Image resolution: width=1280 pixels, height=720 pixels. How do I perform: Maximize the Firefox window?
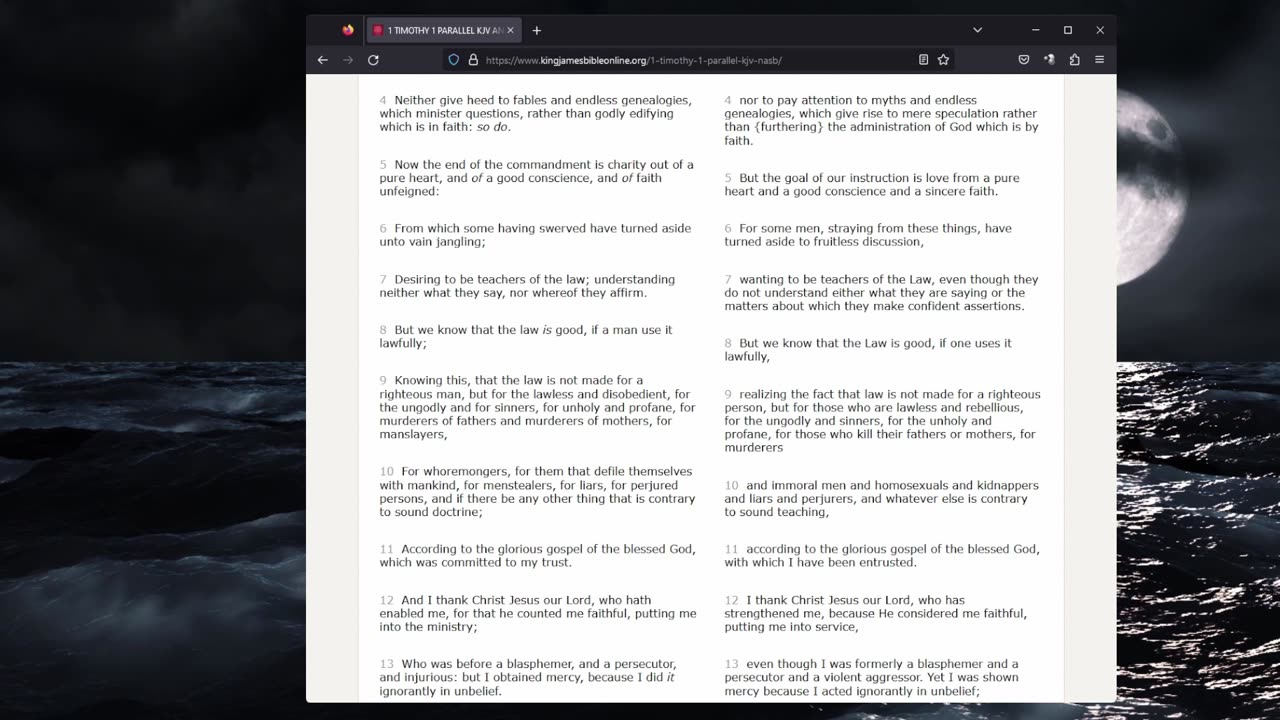point(1068,30)
